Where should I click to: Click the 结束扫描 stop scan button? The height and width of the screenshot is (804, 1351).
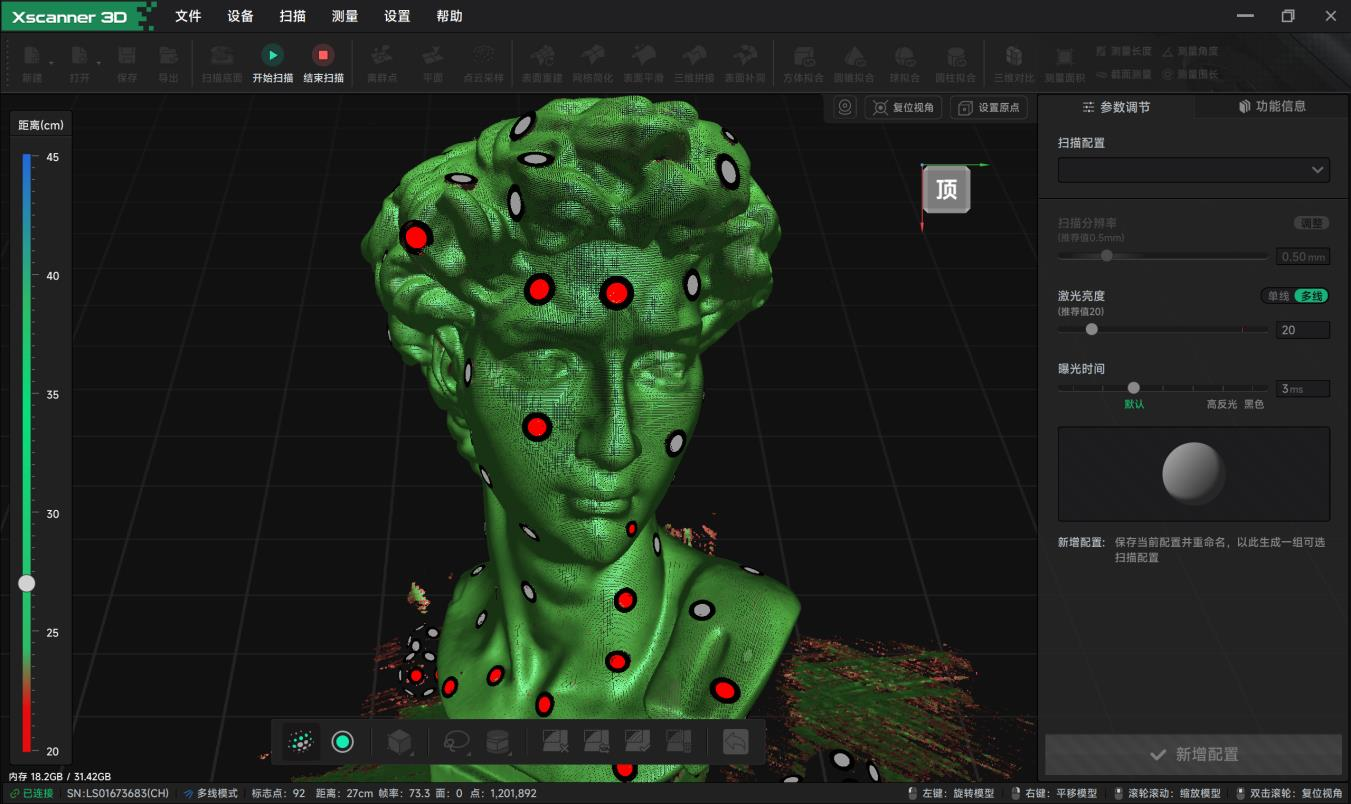coord(323,63)
